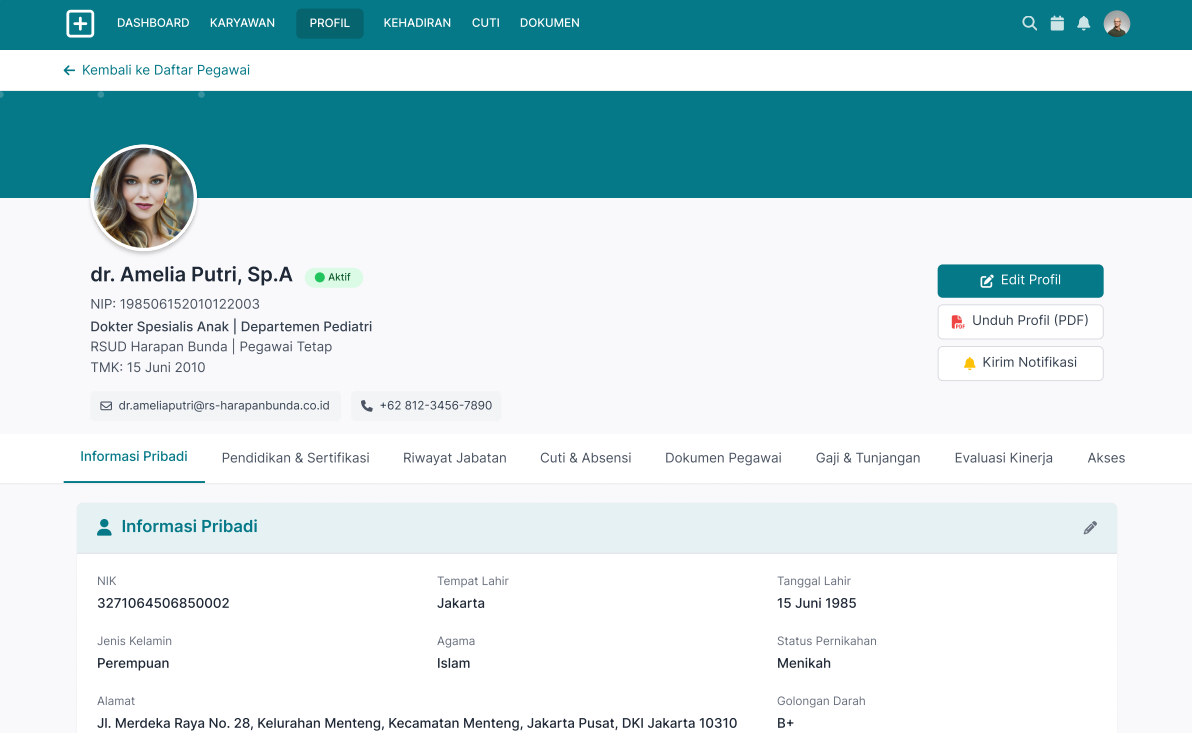Screen dimensions: 1192x733
Task: Open the user avatar menu
Action: pos(1117,24)
